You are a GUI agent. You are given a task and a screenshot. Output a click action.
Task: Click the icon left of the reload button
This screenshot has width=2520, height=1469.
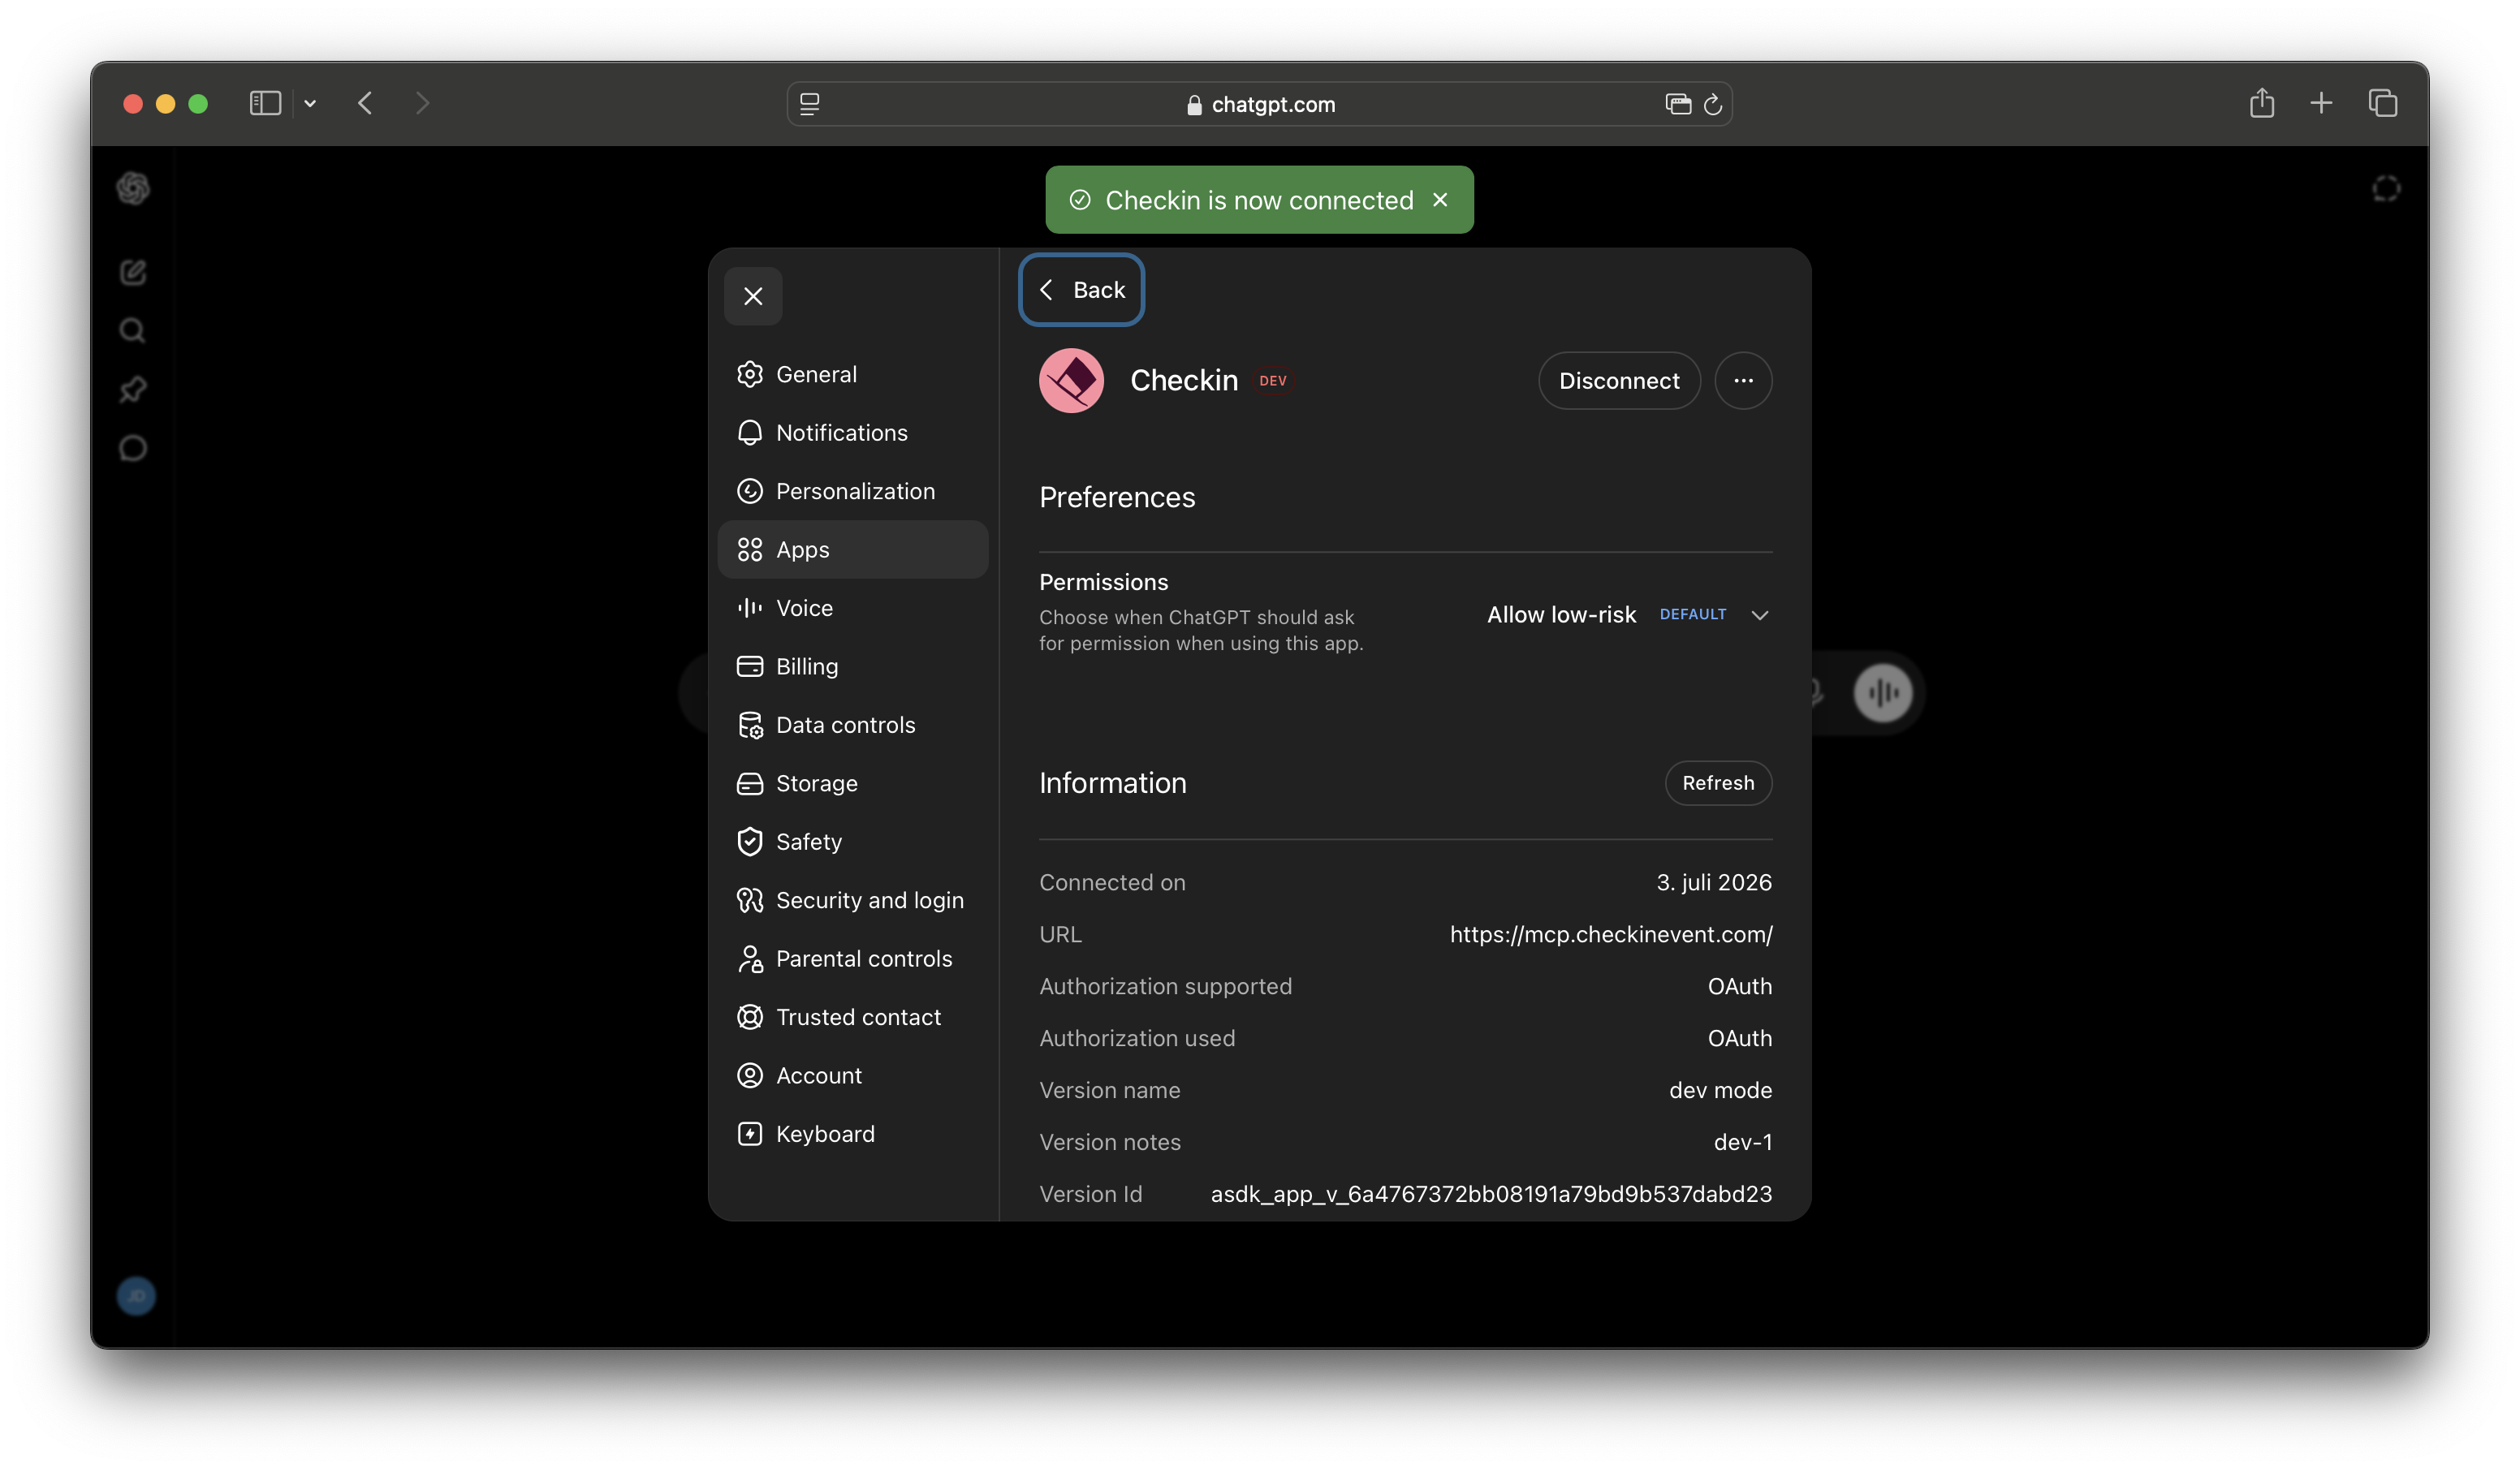click(1678, 104)
